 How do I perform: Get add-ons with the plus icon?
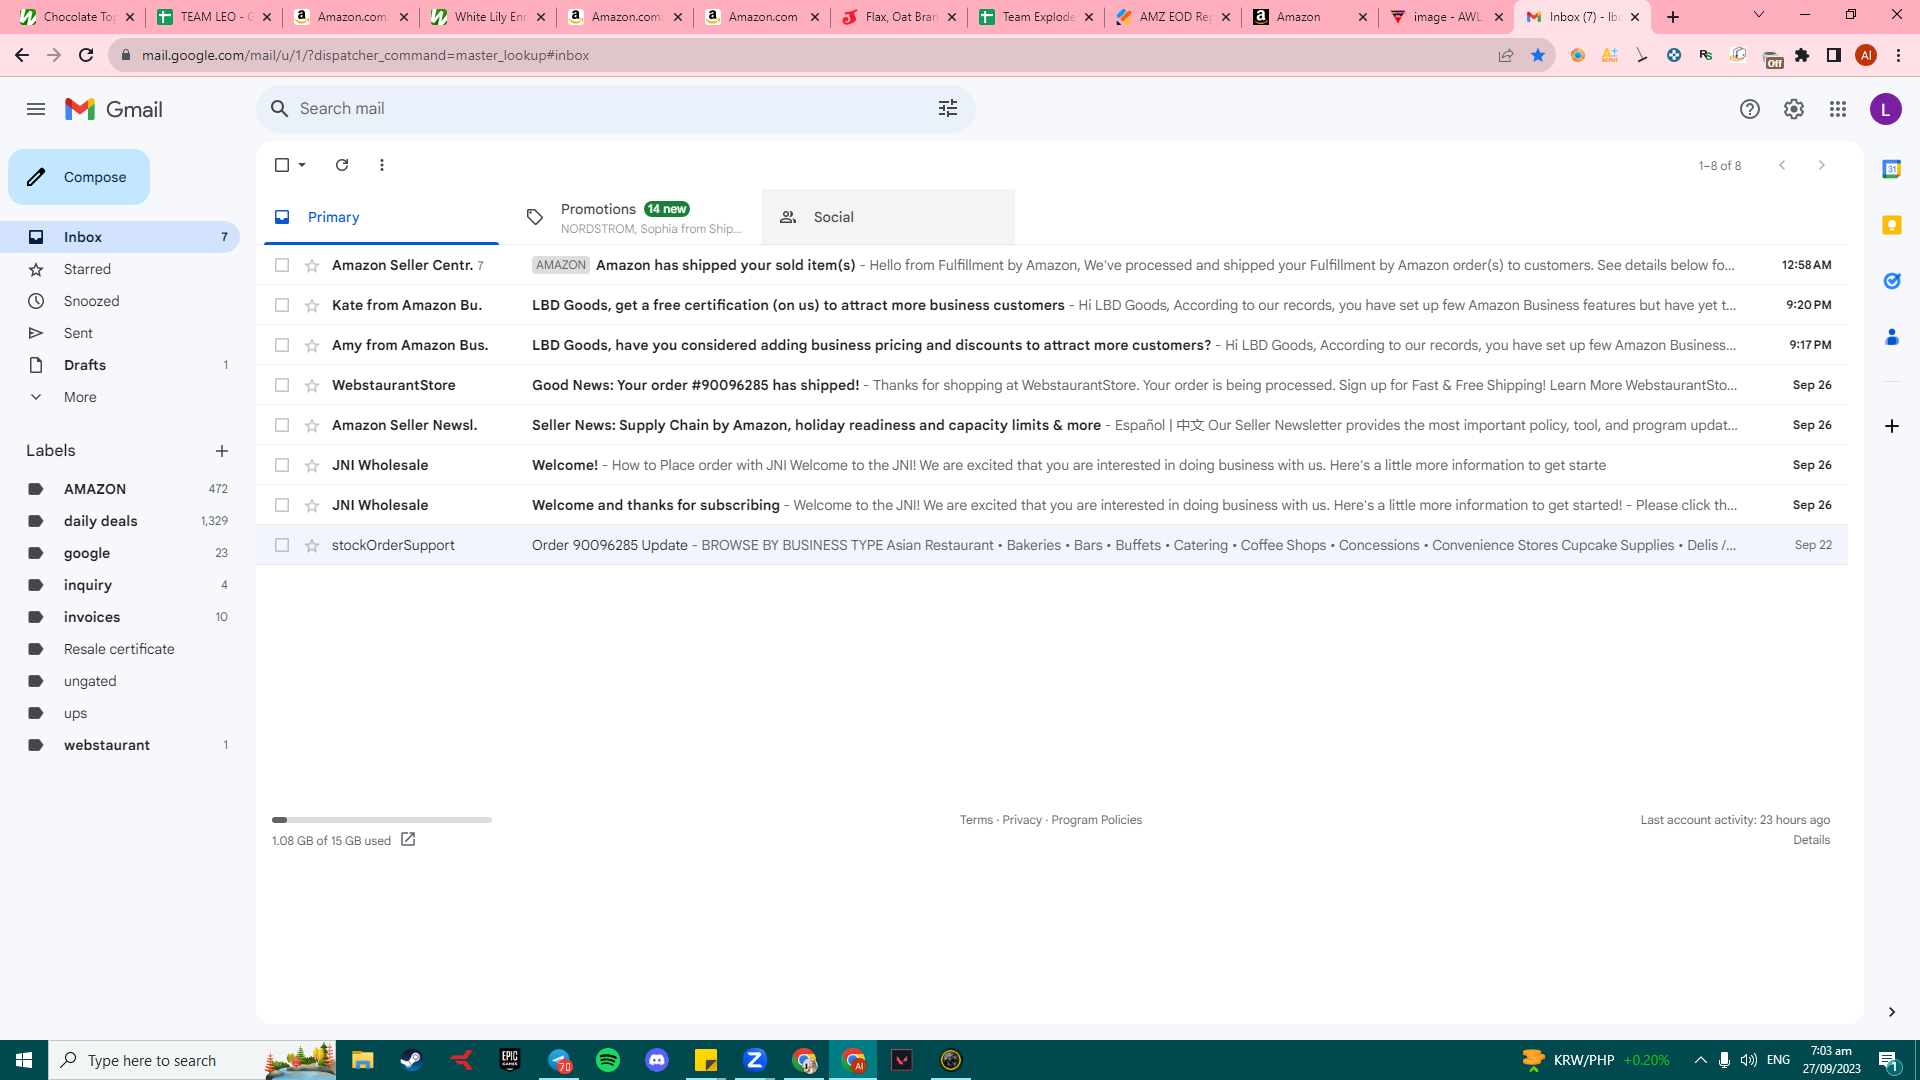(x=1892, y=426)
